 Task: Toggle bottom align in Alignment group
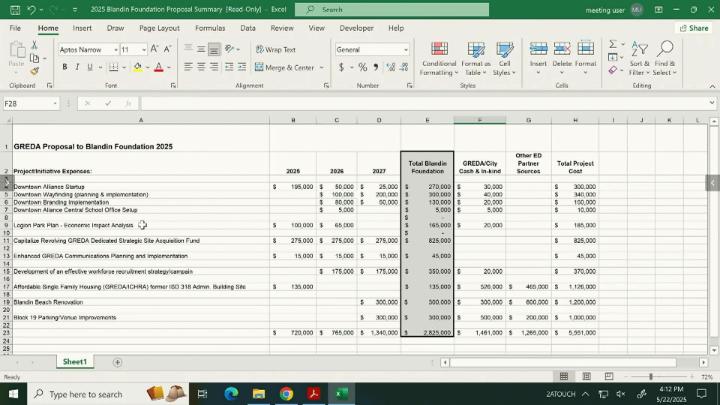point(214,49)
